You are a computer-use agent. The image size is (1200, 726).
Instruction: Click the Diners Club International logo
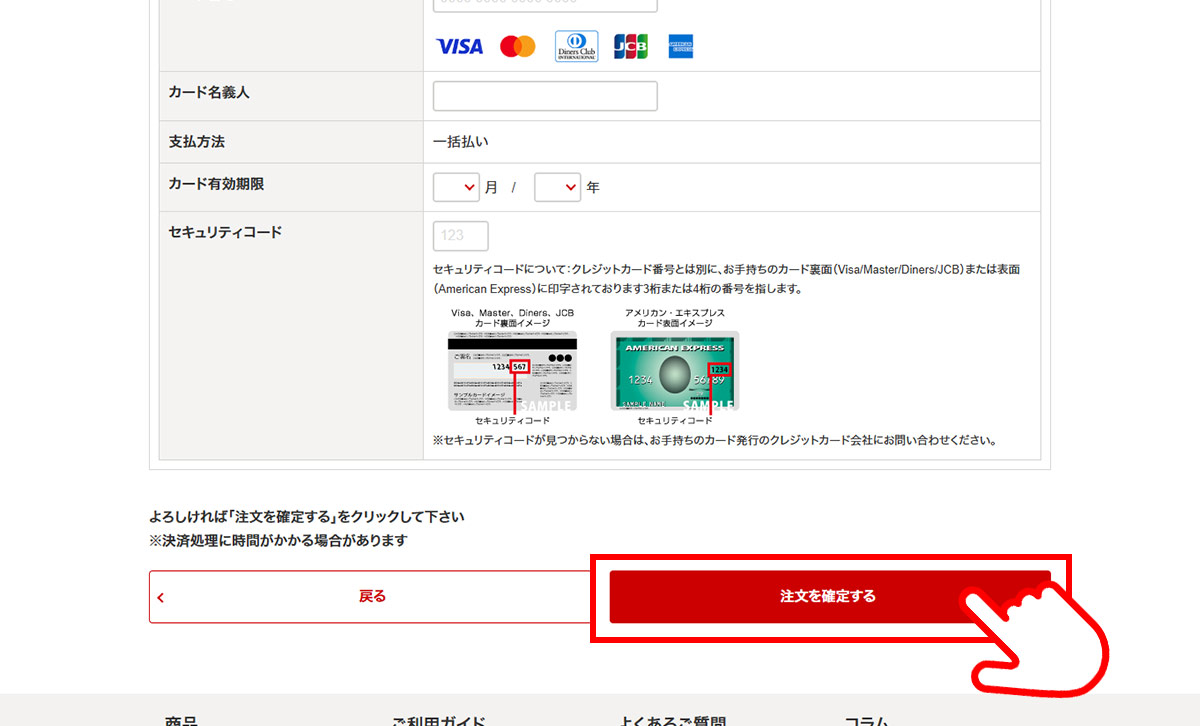tap(576, 46)
